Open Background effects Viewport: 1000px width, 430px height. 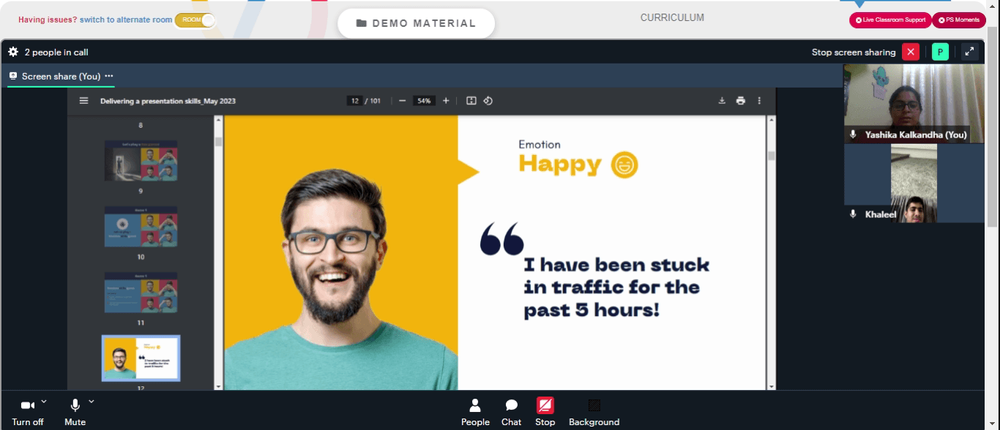[x=594, y=412]
